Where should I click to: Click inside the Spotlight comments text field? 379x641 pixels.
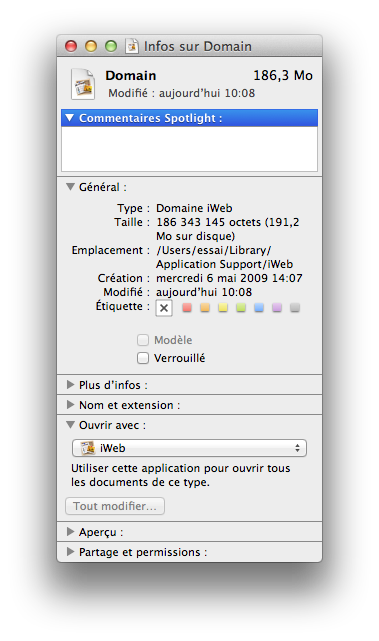(x=189, y=149)
